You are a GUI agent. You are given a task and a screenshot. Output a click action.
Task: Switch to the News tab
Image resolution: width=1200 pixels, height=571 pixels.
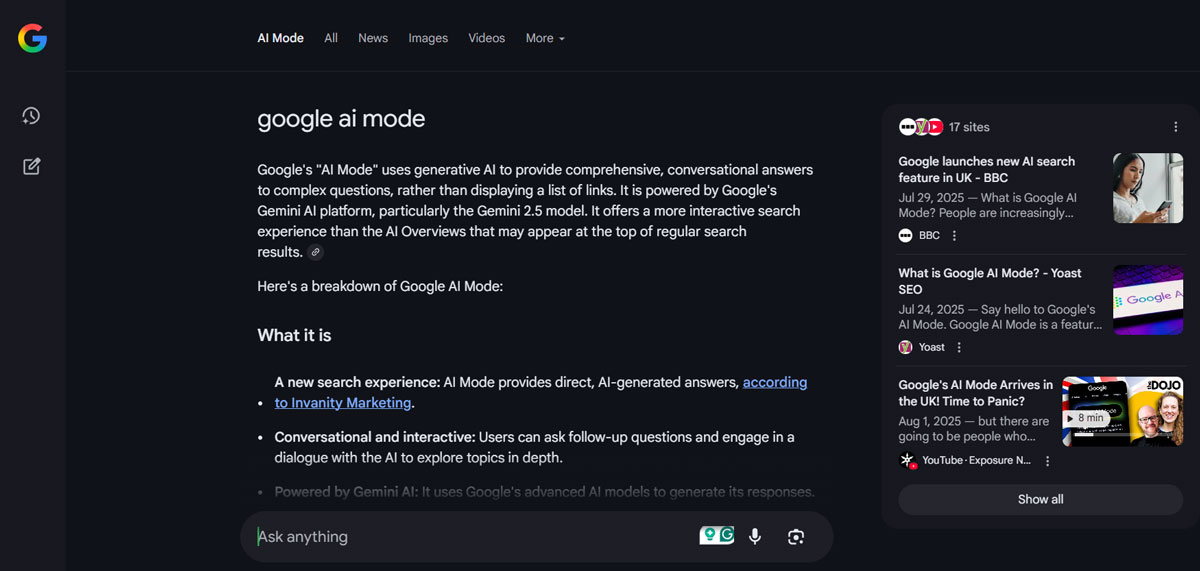tap(373, 38)
